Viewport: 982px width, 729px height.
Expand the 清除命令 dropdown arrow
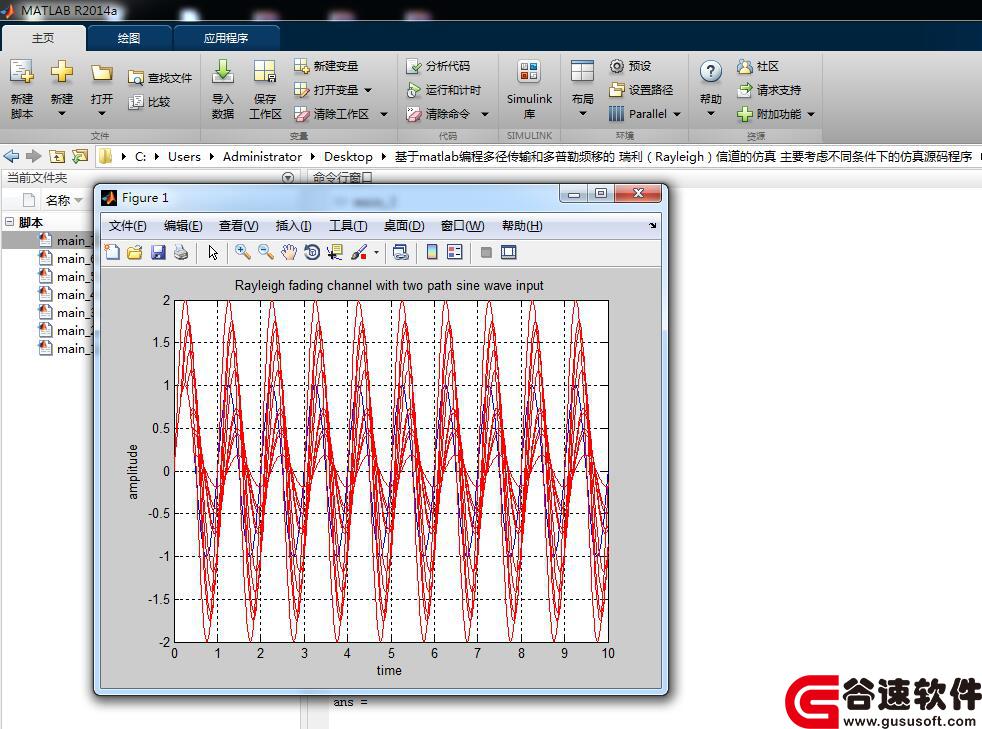click(x=485, y=114)
